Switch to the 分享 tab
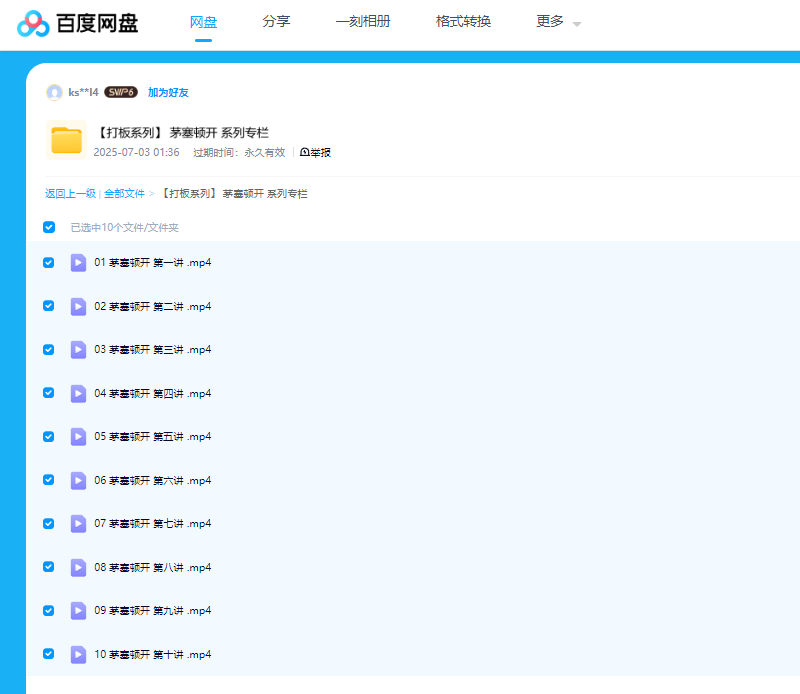Image resolution: width=800 pixels, height=694 pixels. pyautogui.click(x=276, y=21)
